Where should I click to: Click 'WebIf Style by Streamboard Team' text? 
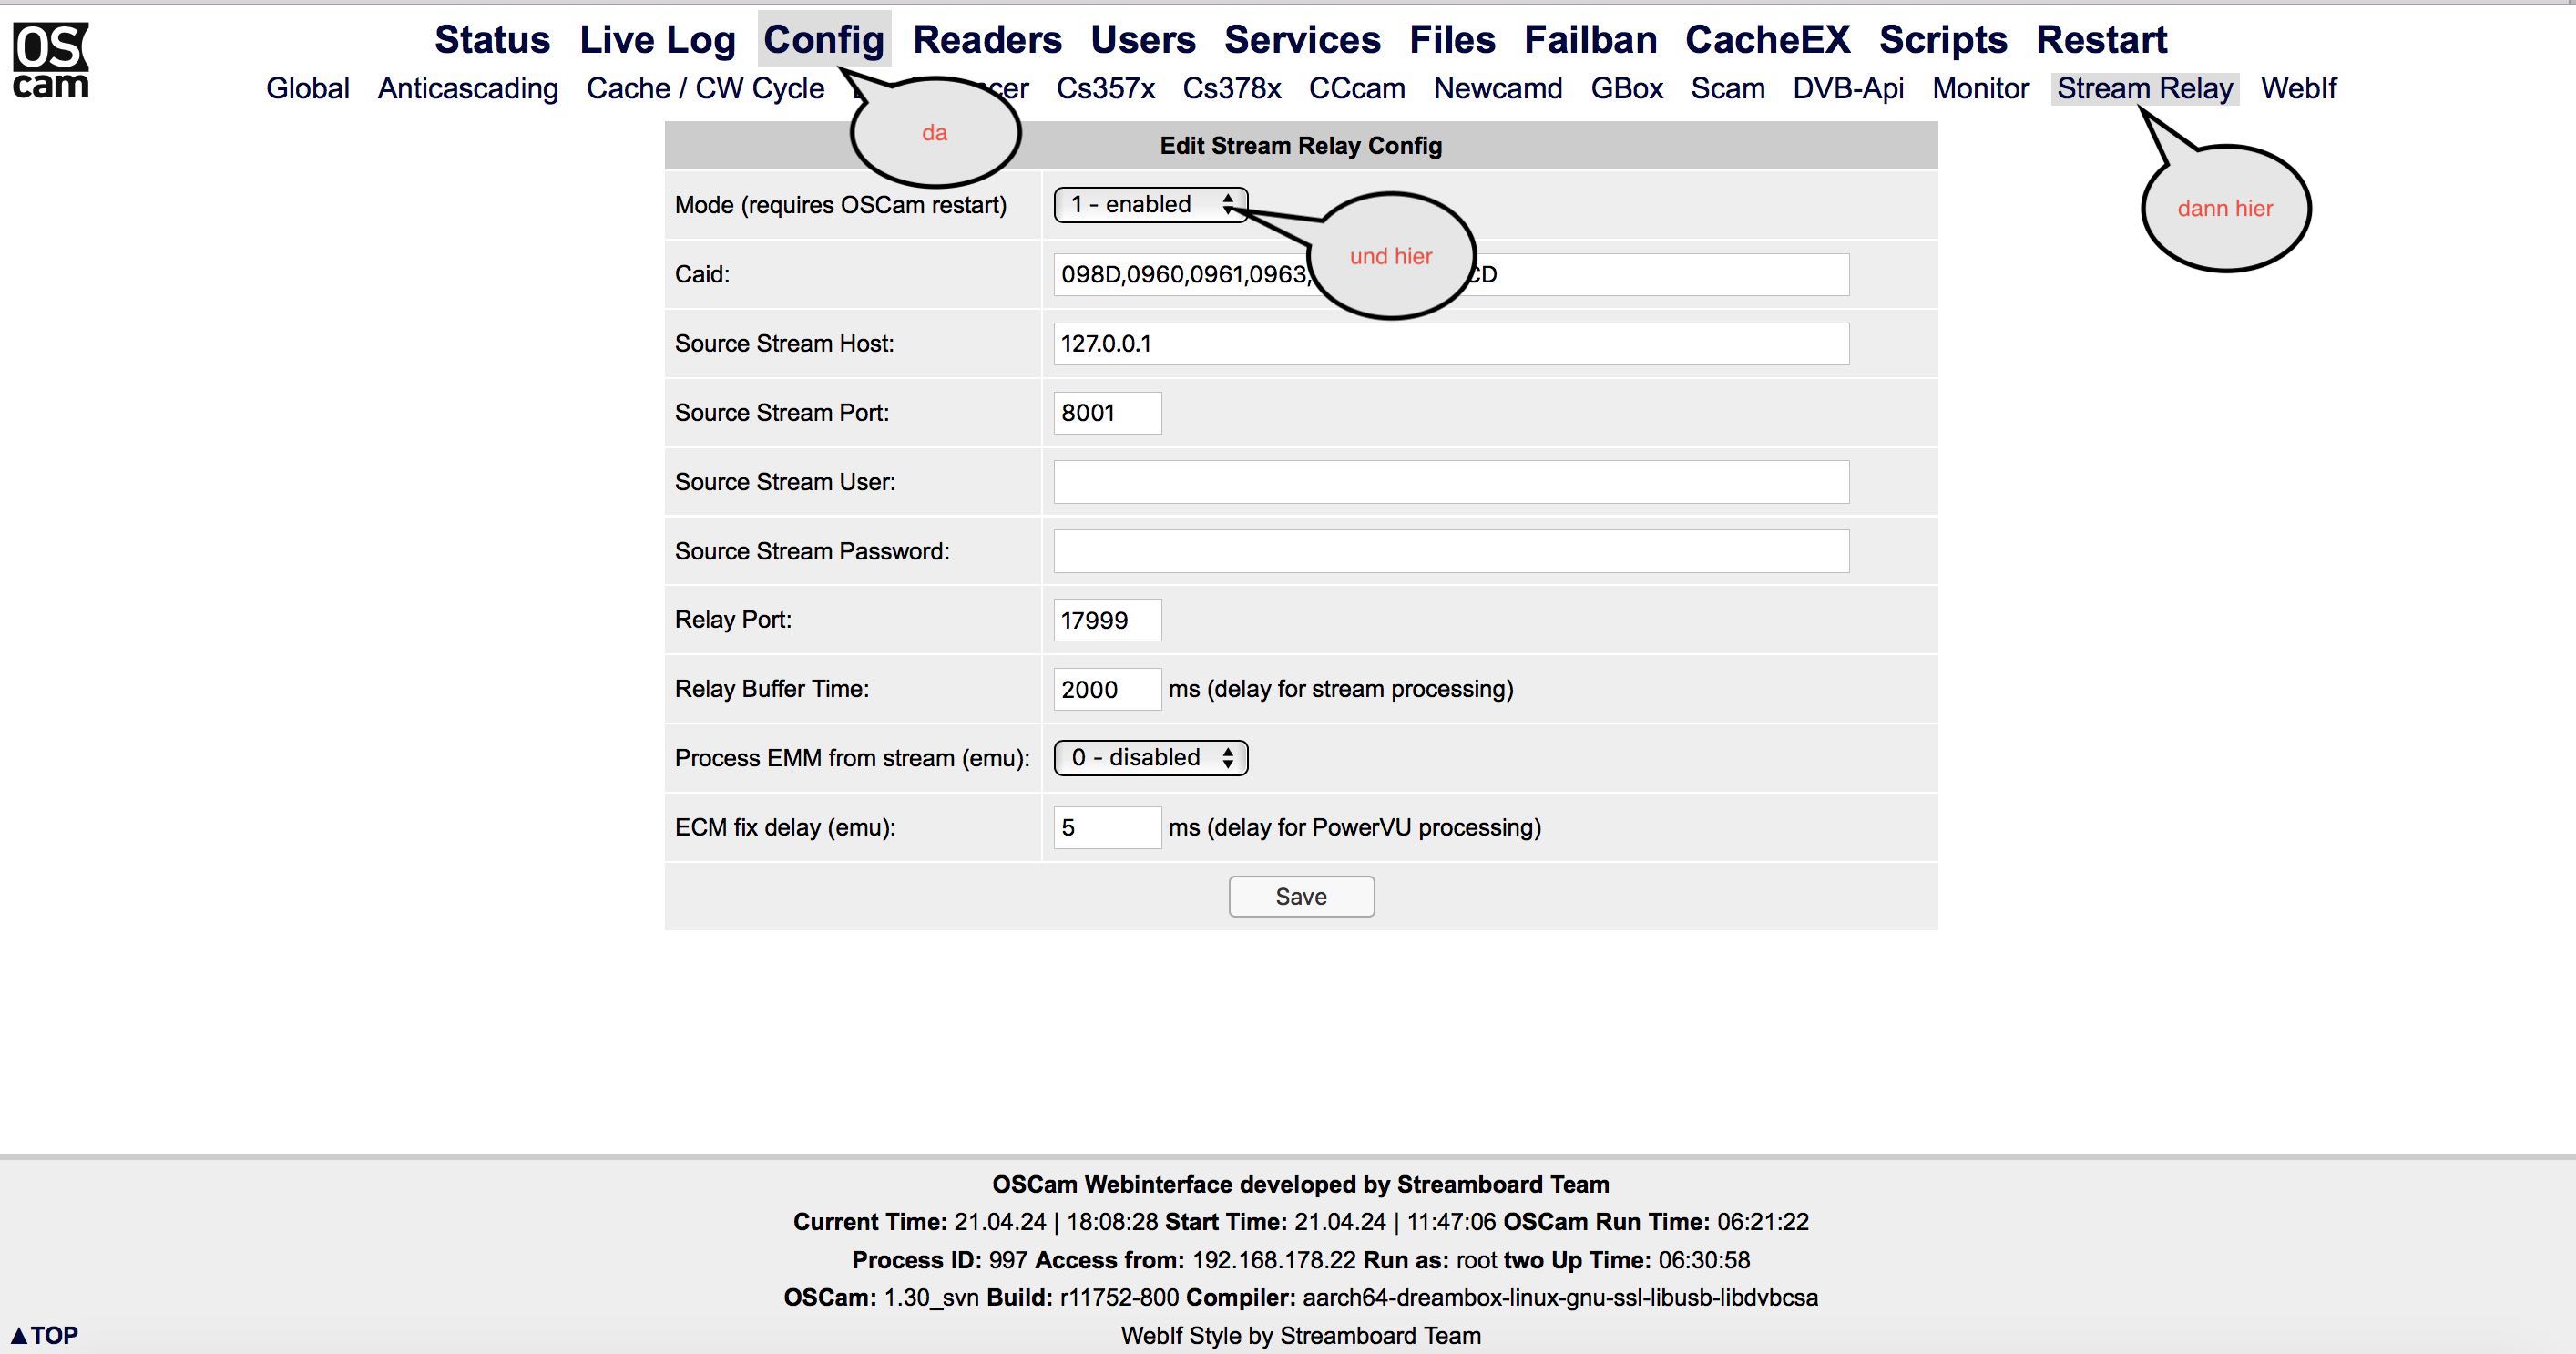[x=1301, y=1336]
